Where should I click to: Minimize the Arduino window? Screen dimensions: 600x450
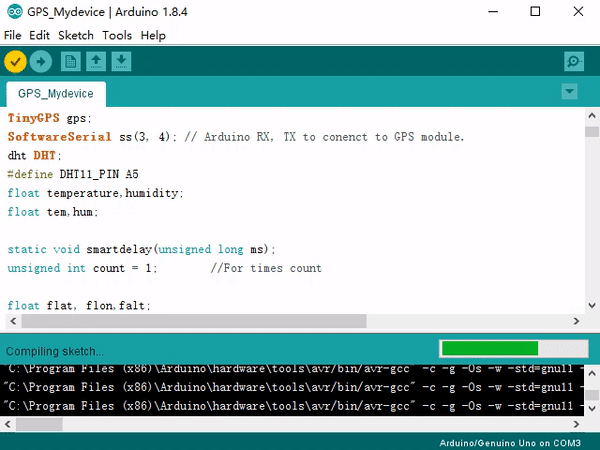(x=493, y=11)
